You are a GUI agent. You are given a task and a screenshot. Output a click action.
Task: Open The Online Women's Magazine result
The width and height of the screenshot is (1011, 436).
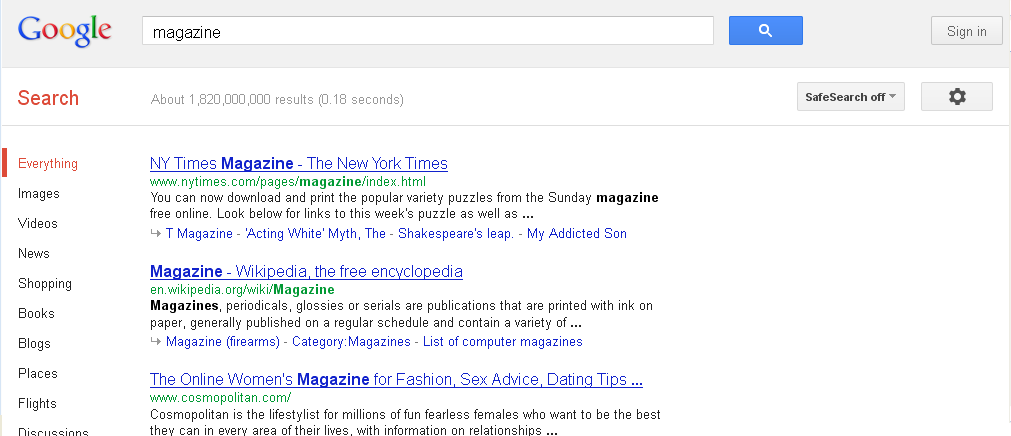click(396, 379)
